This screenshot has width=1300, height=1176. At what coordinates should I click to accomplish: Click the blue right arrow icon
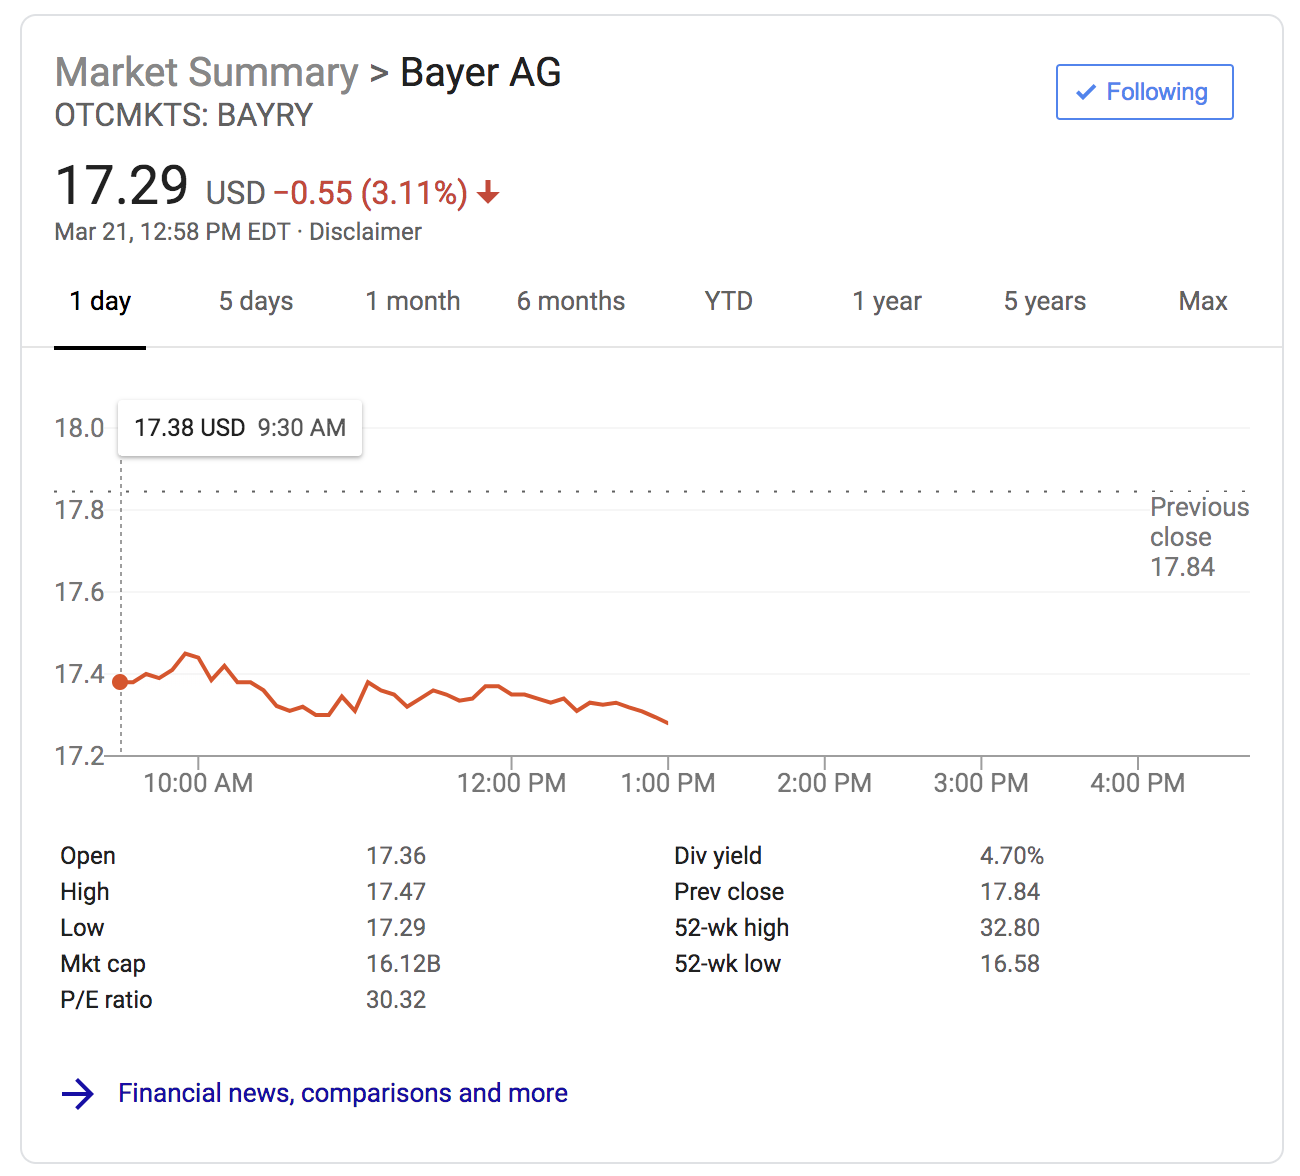coord(78,1094)
